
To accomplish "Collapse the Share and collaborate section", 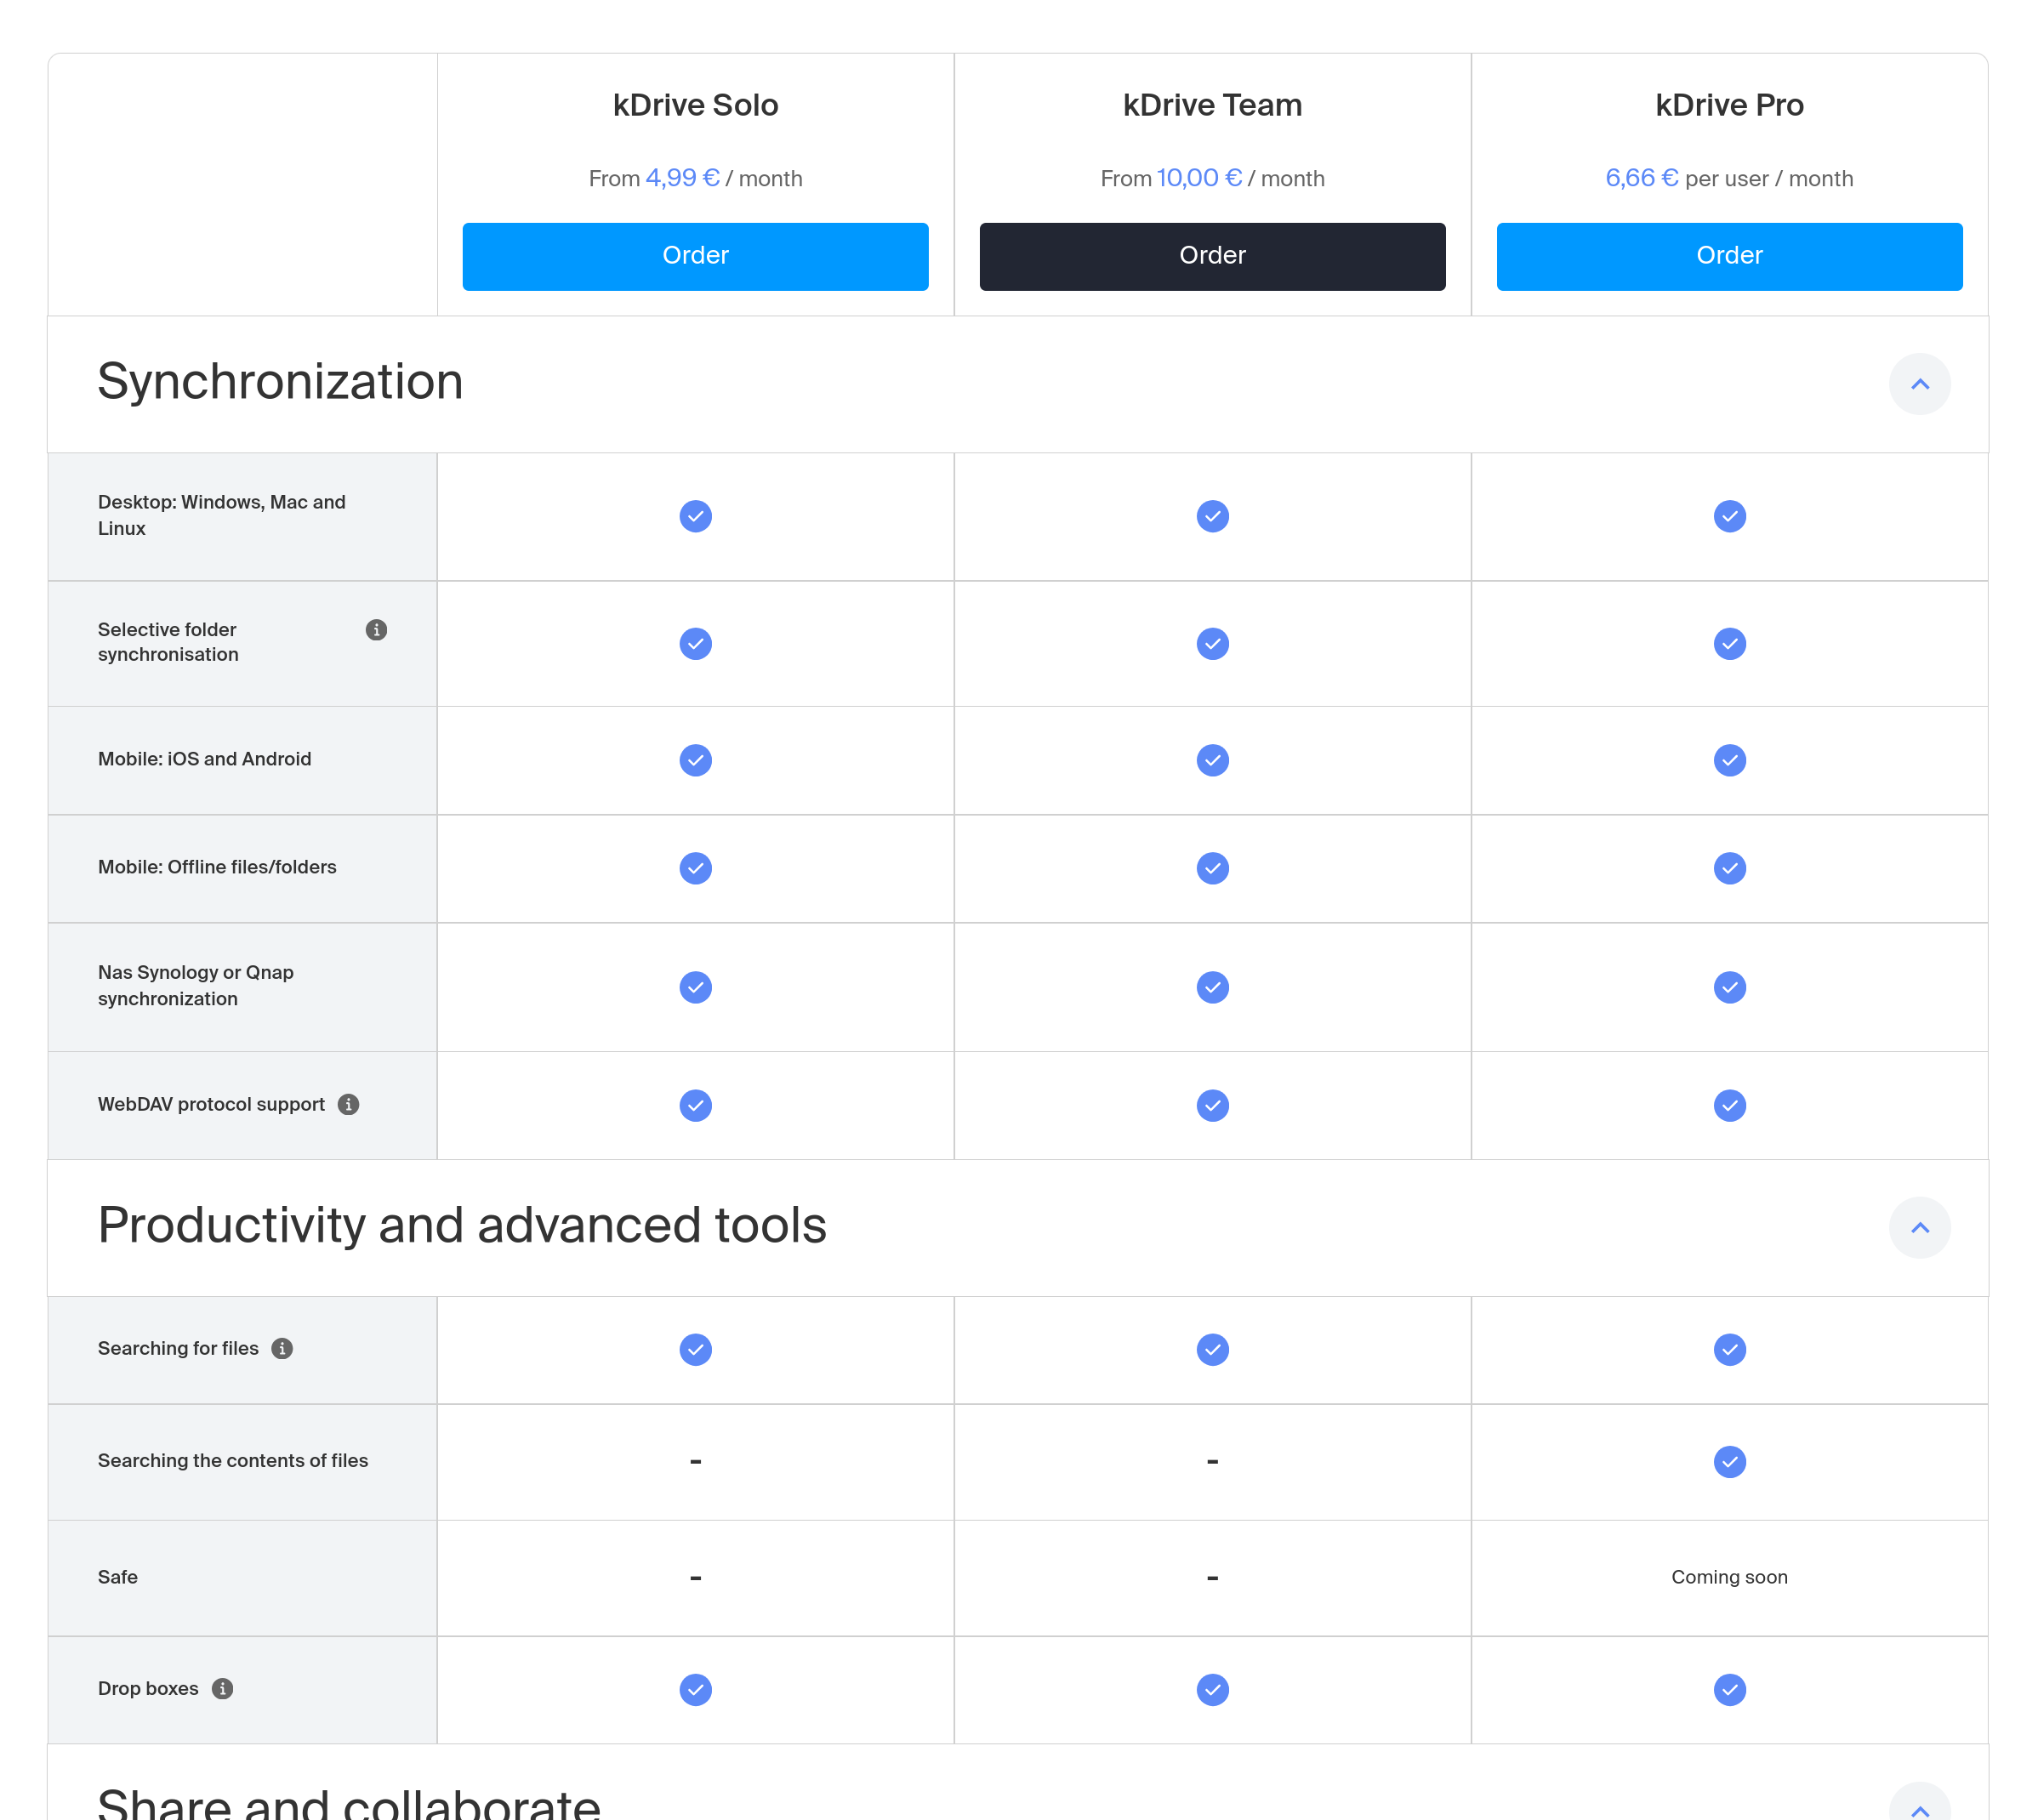I will (1919, 1806).
